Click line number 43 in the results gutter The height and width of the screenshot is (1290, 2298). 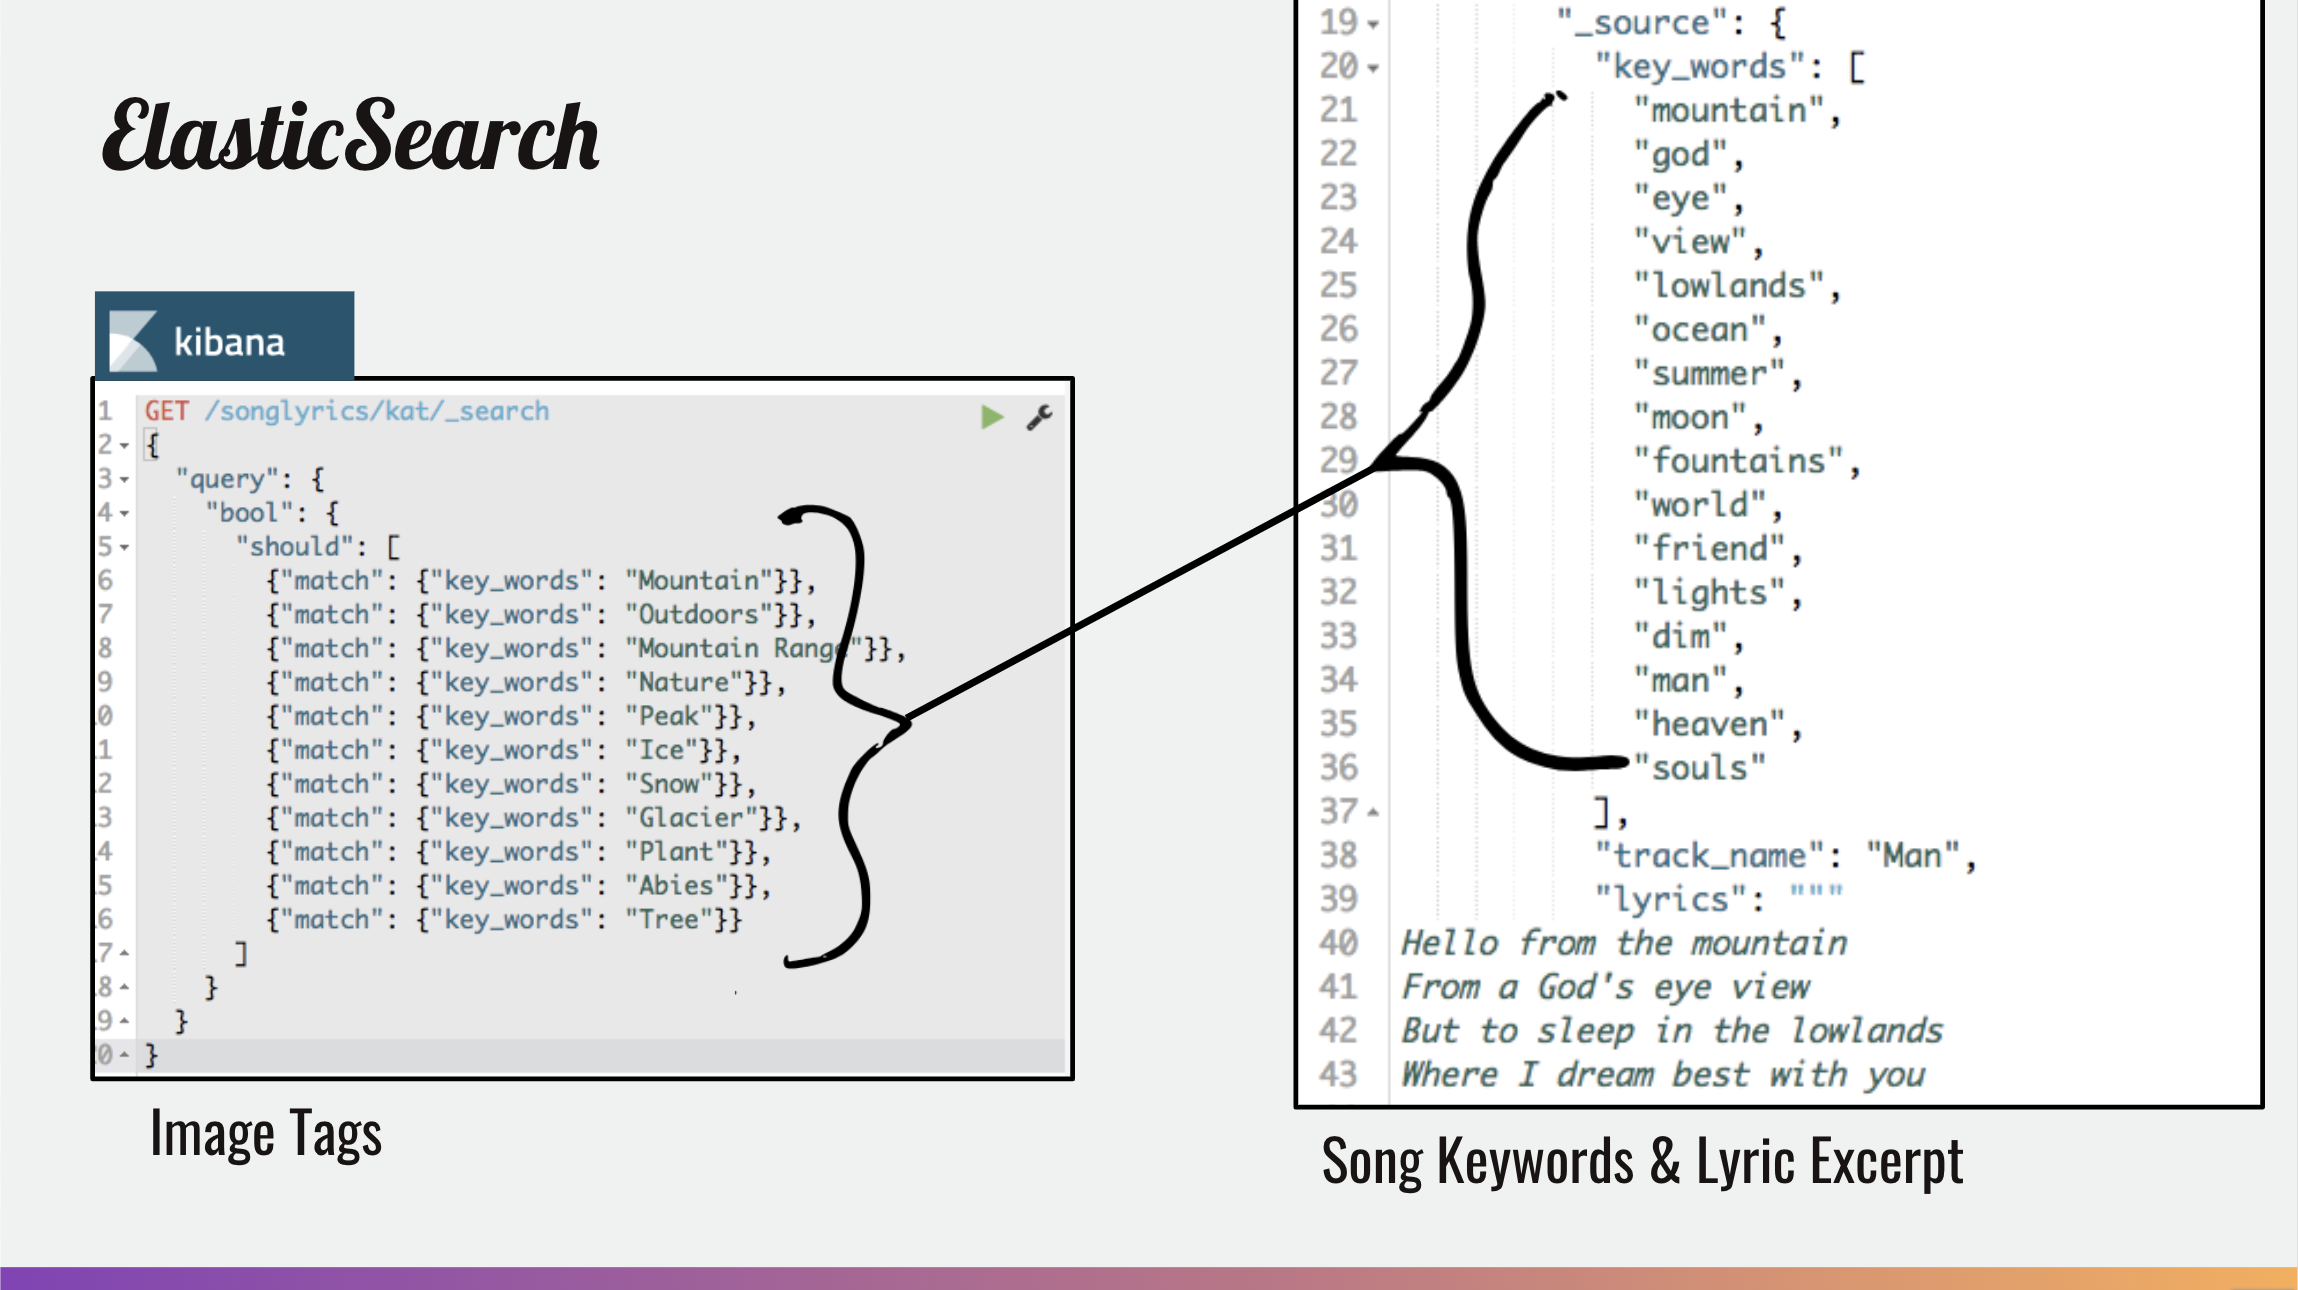click(1338, 1075)
